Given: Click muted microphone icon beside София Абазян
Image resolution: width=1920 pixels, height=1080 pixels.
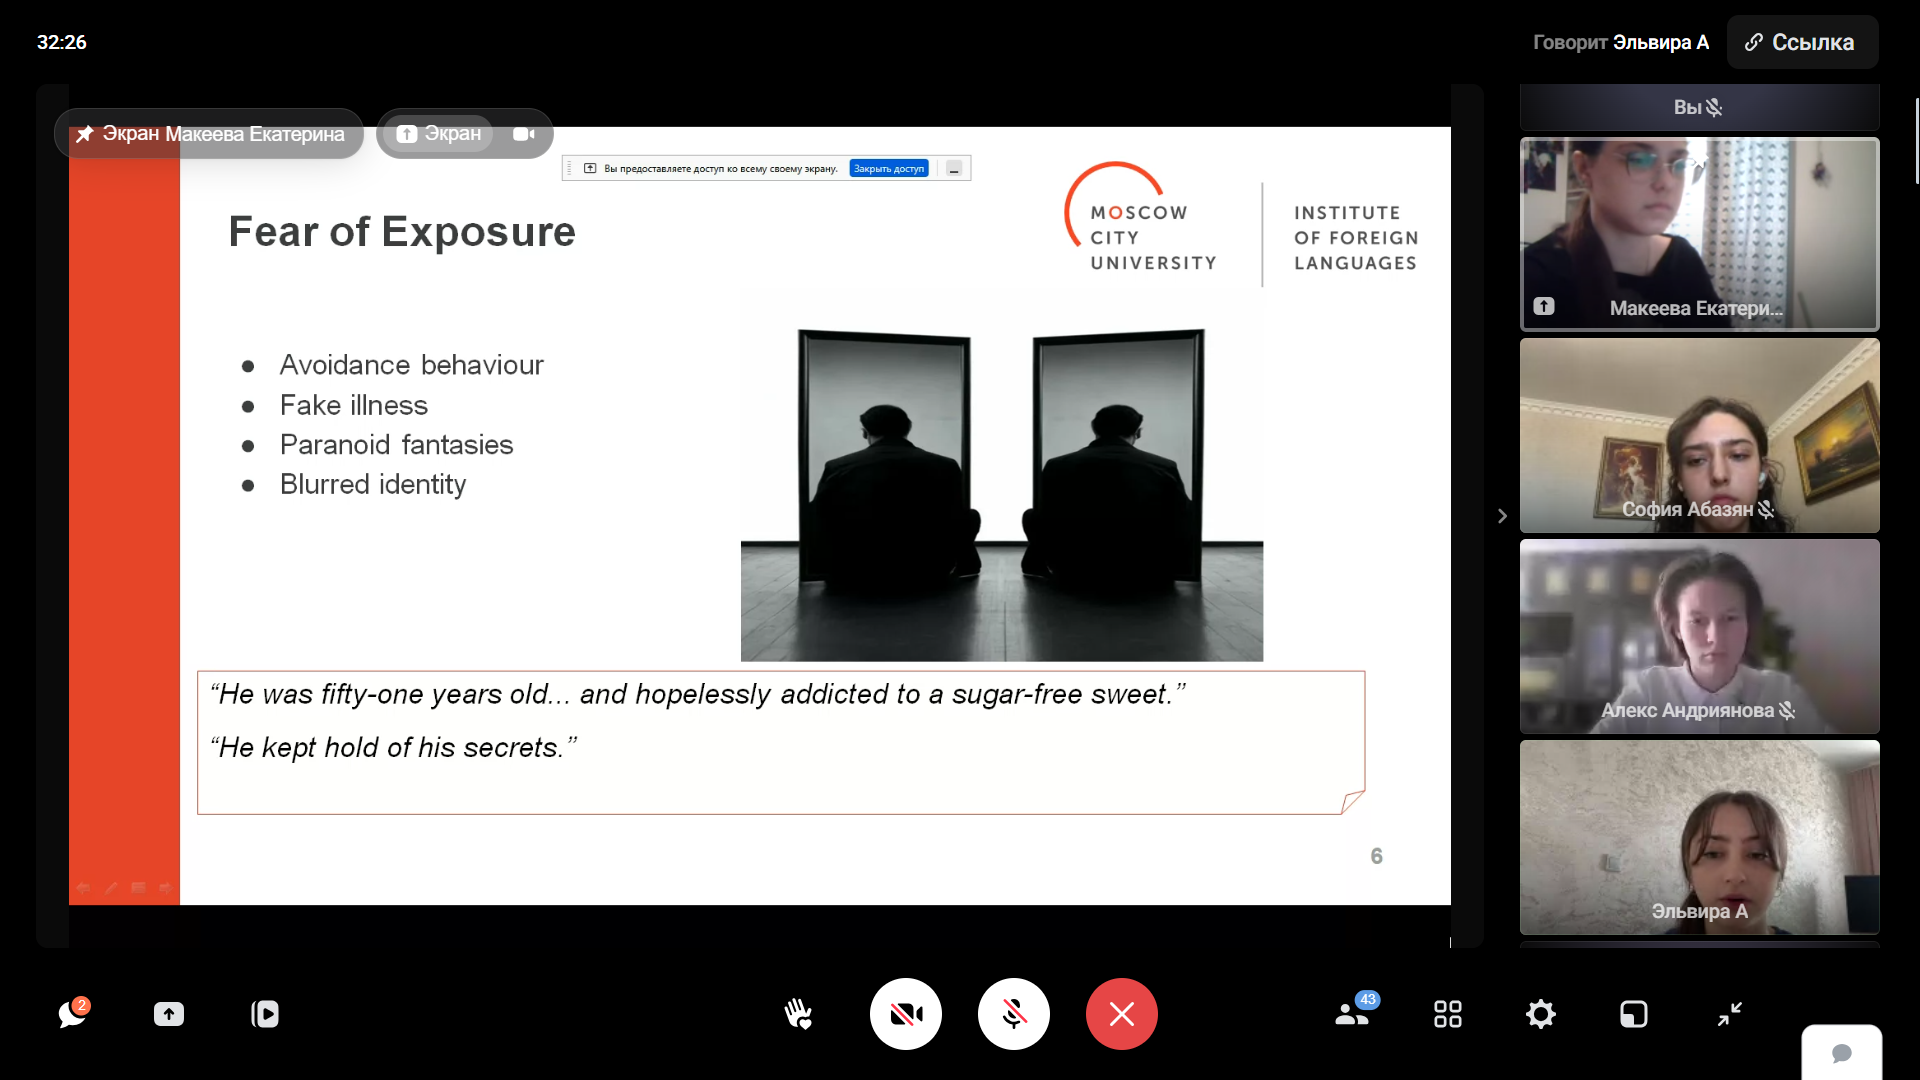Looking at the screenshot, I should click(x=1767, y=509).
